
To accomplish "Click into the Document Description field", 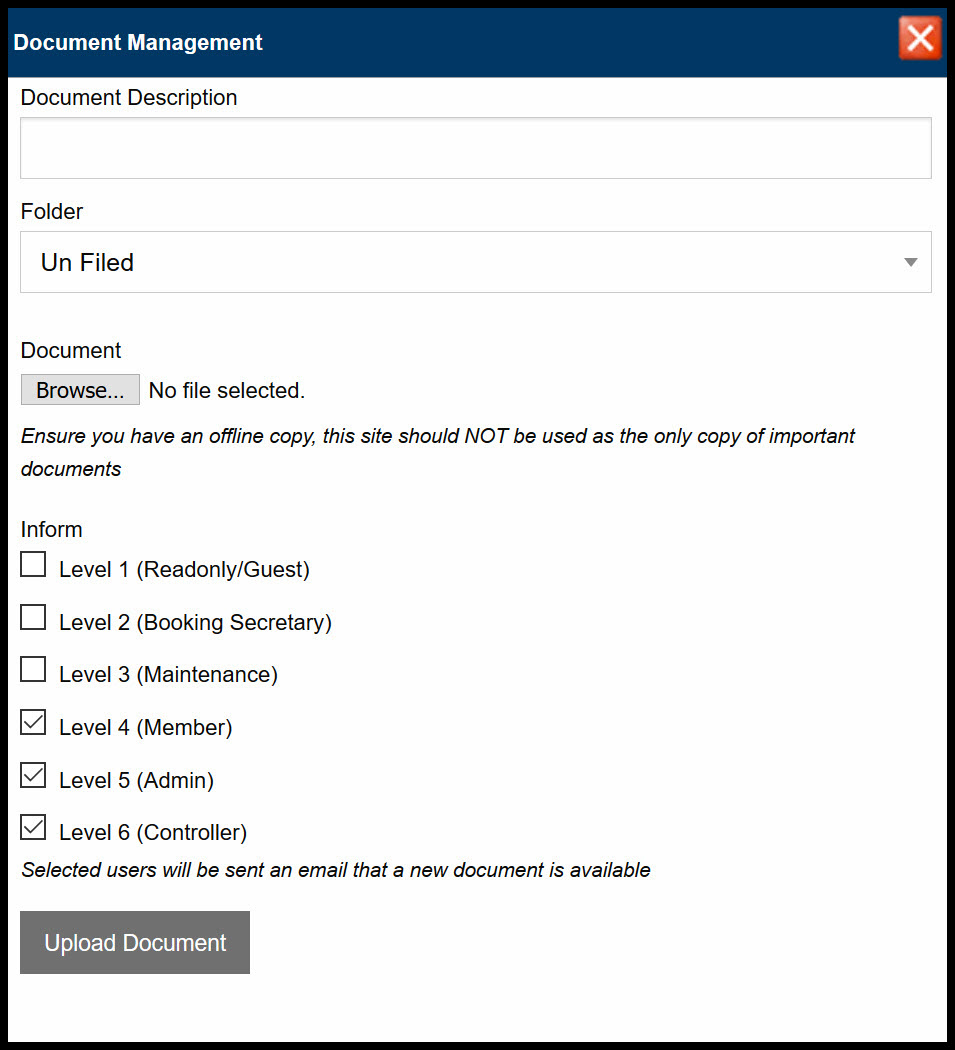I will click(x=475, y=148).
